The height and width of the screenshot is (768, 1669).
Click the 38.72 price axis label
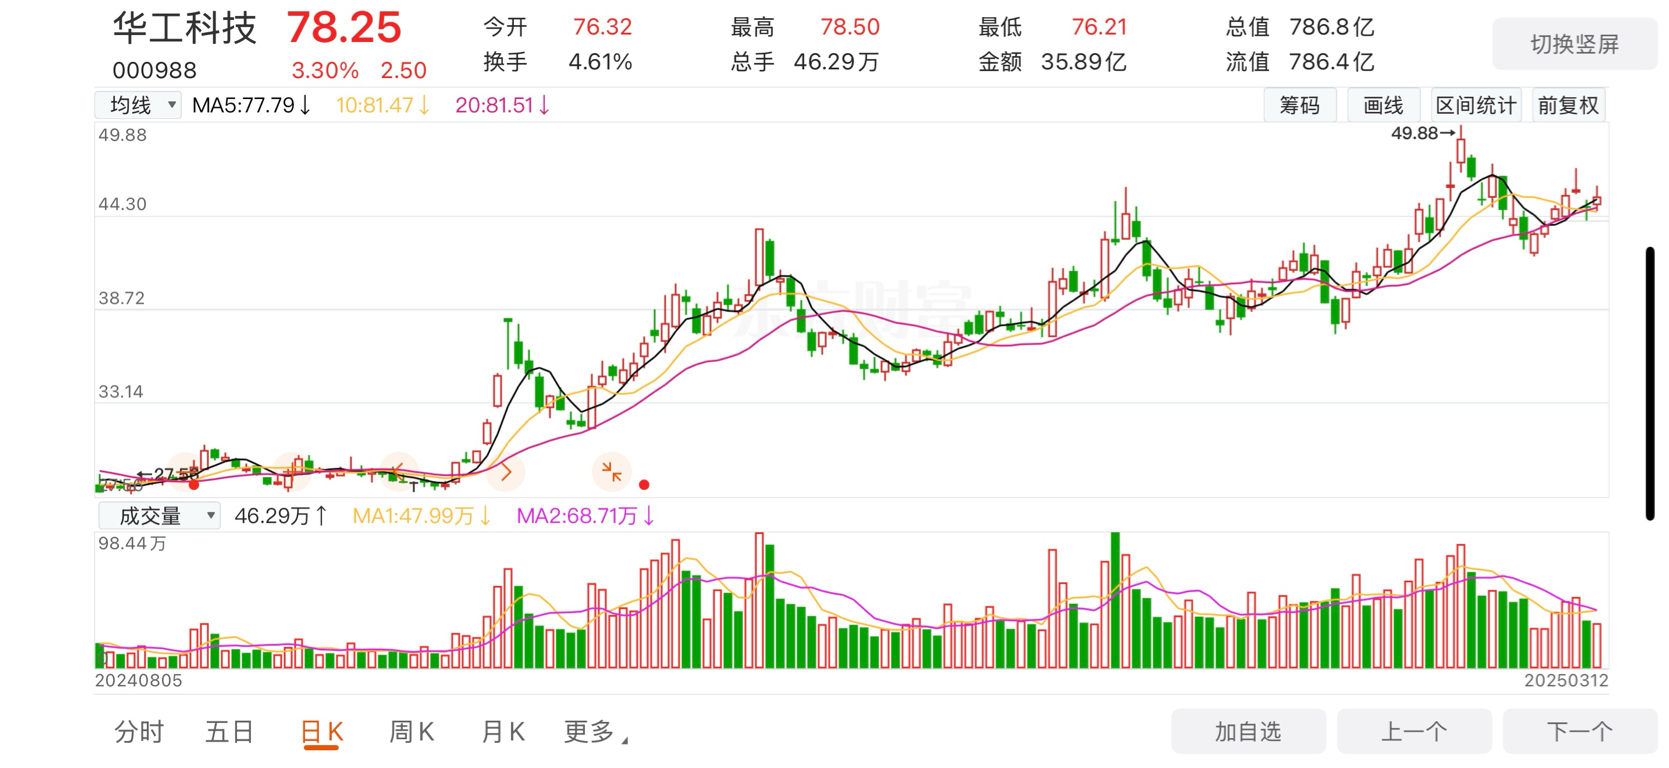click(122, 298)
